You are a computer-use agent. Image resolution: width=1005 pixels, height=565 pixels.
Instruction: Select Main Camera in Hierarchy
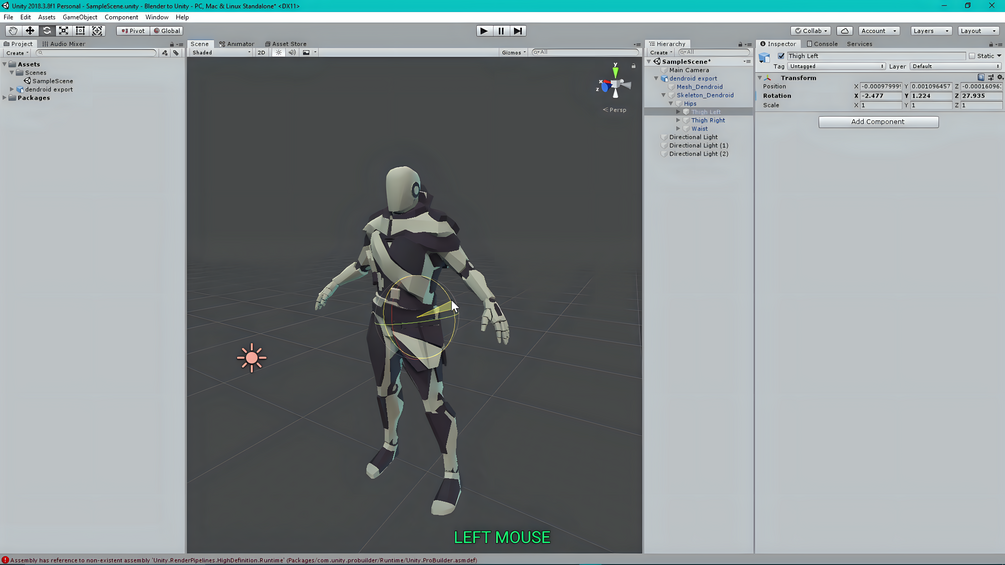coord(689,70)
